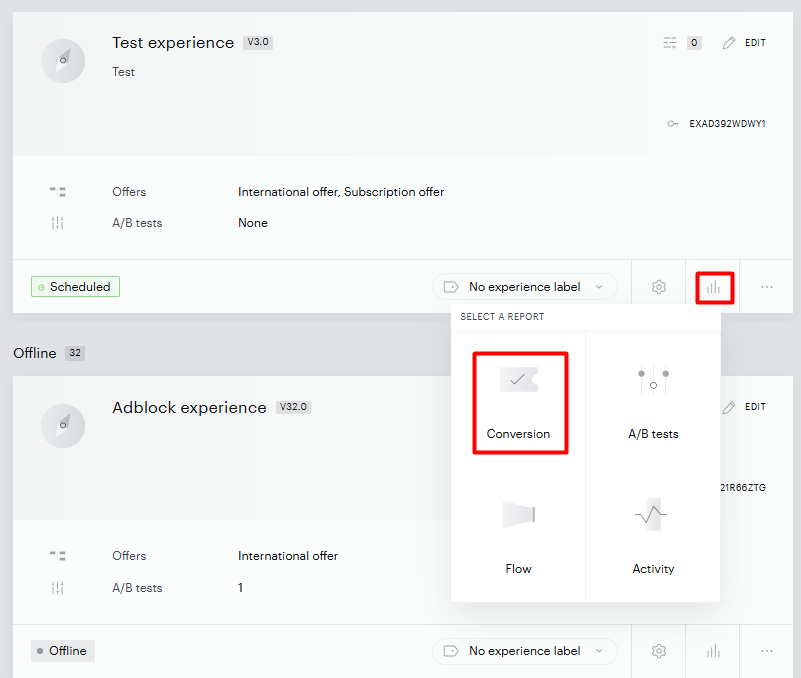Choose the Flow report

click(519, 535)
